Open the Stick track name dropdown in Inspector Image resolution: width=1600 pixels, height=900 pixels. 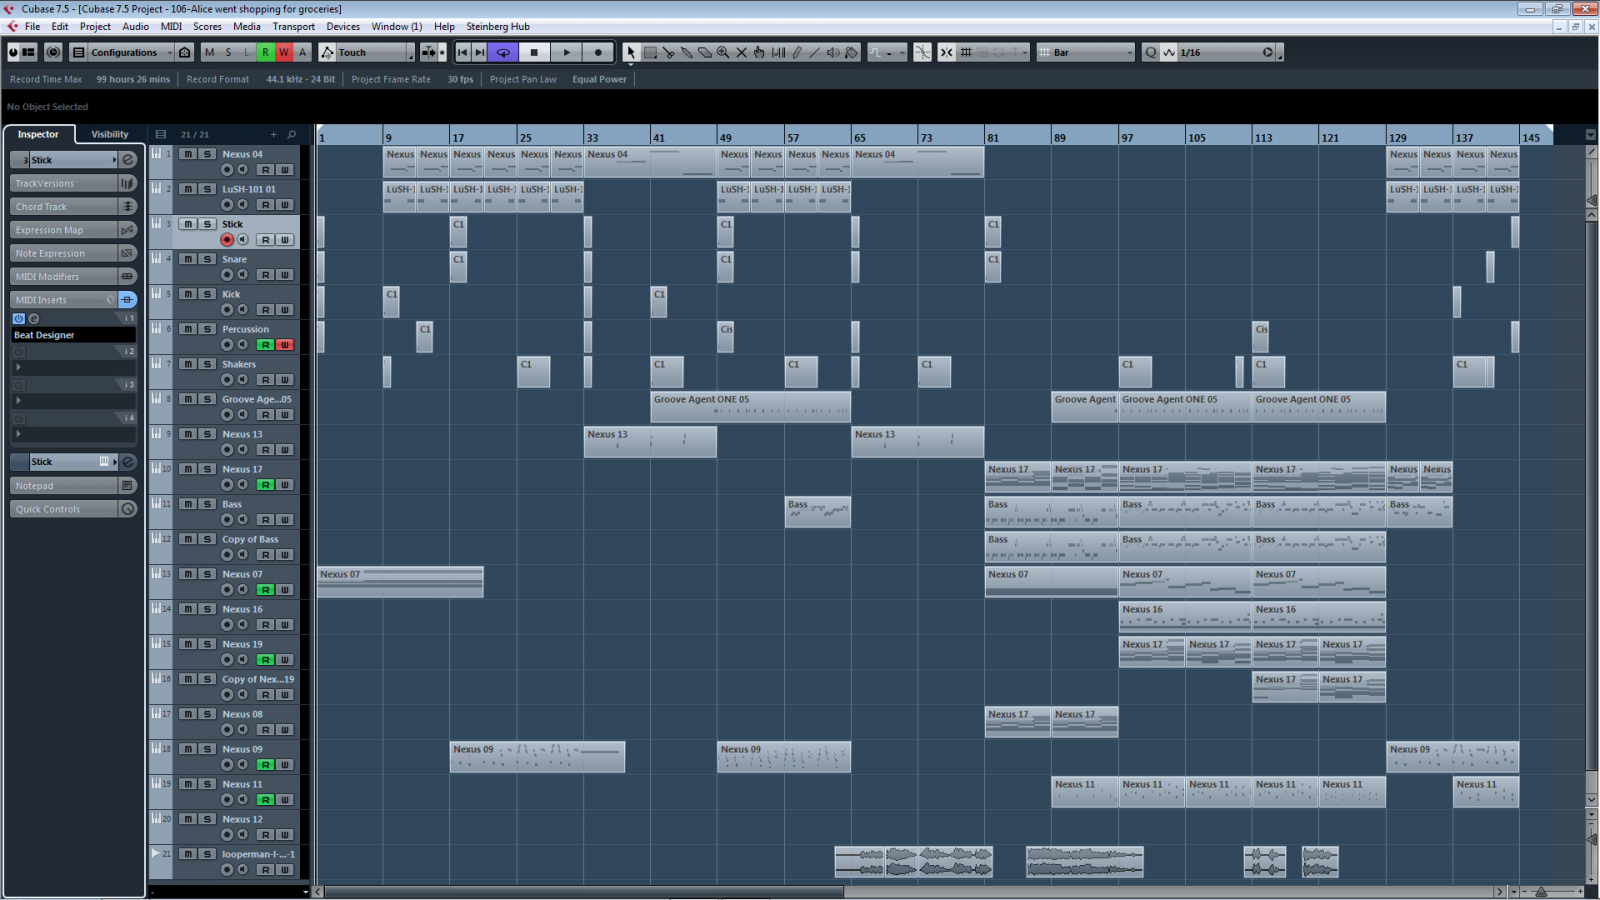click(x=114, y=160)
